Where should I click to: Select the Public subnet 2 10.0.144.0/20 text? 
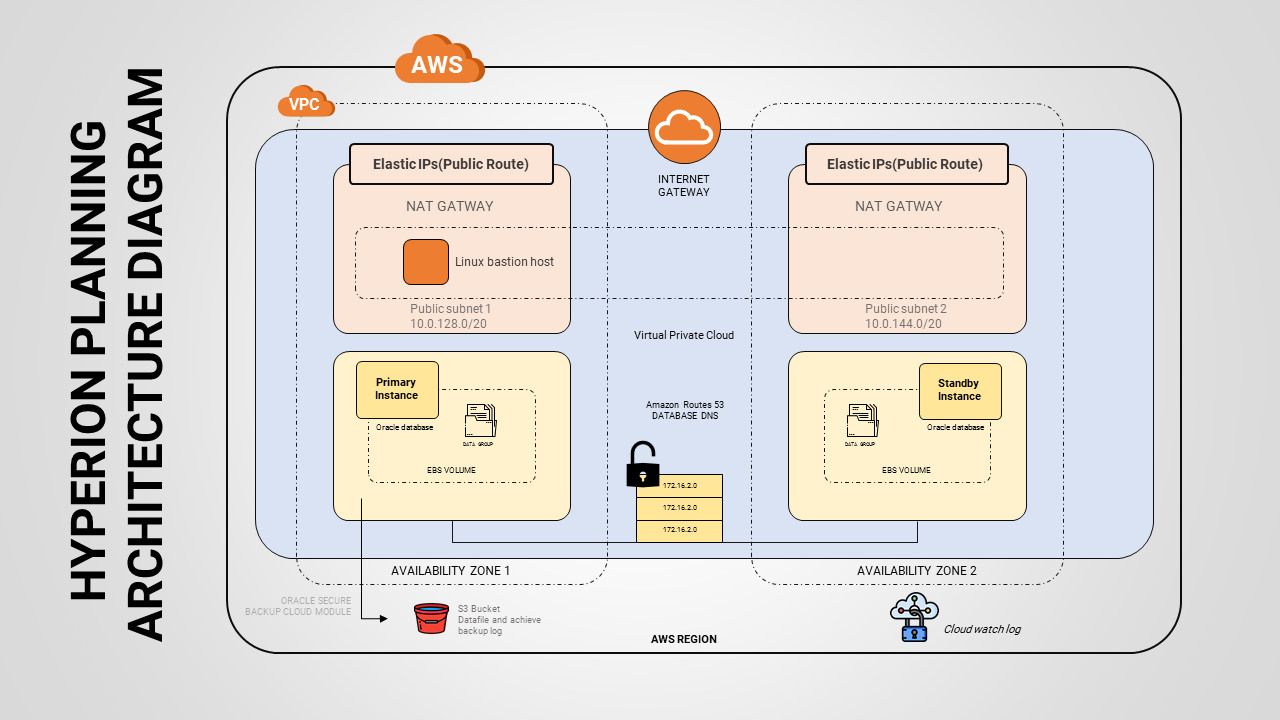click(905, 317)
